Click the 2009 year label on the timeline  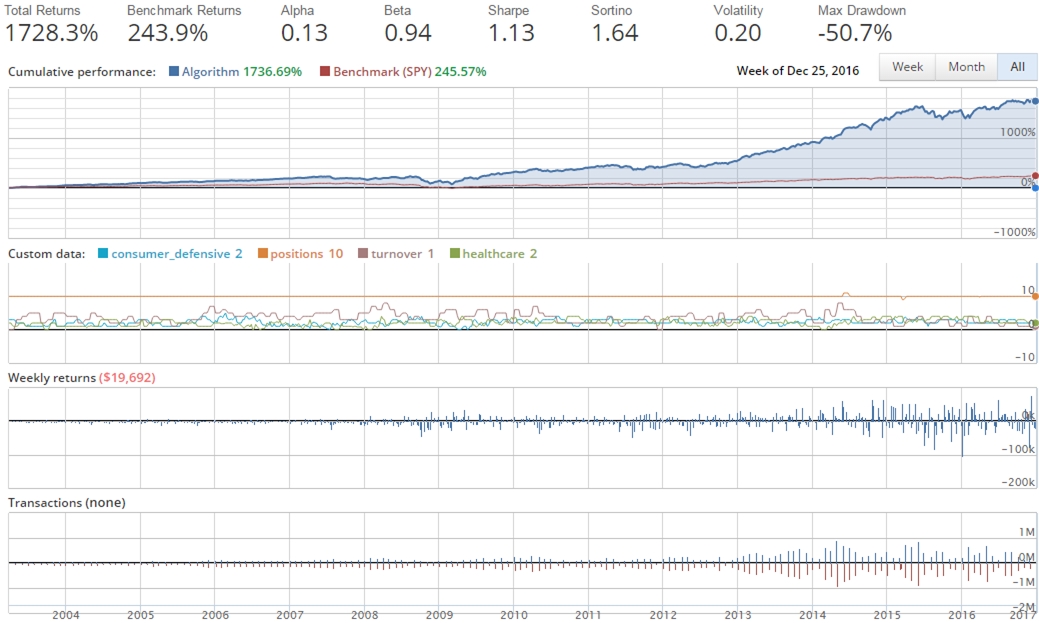pos(438,616)
